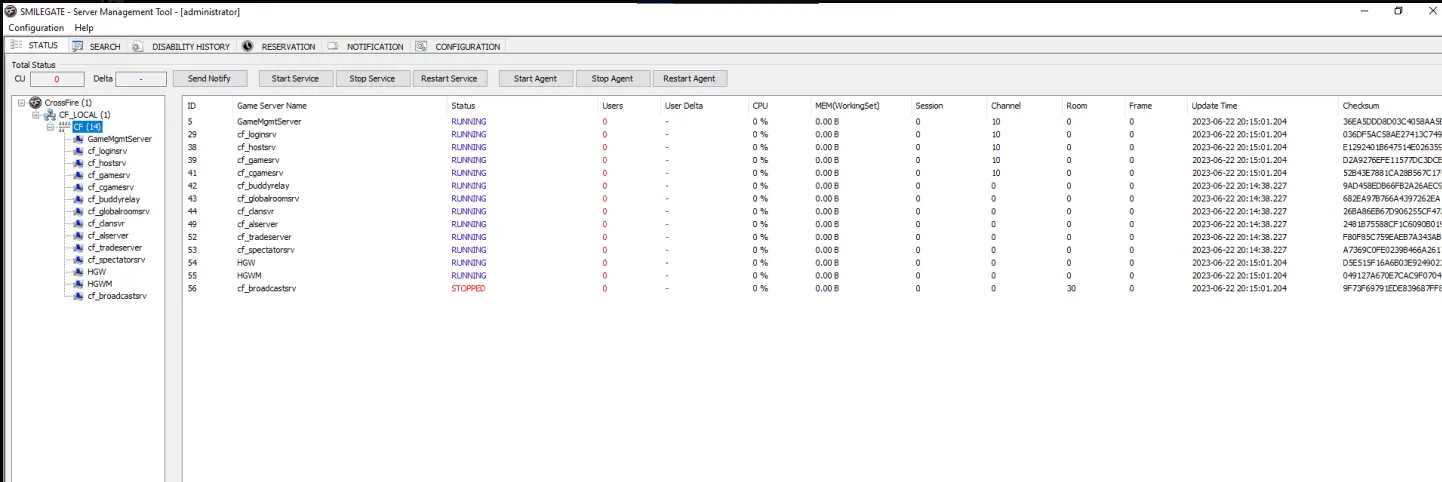Image resolution: width=1442 pixels, height=482 pixels.
Task: Click cf_globalroomsrv's server icon in tree
Action: (79, 211)
